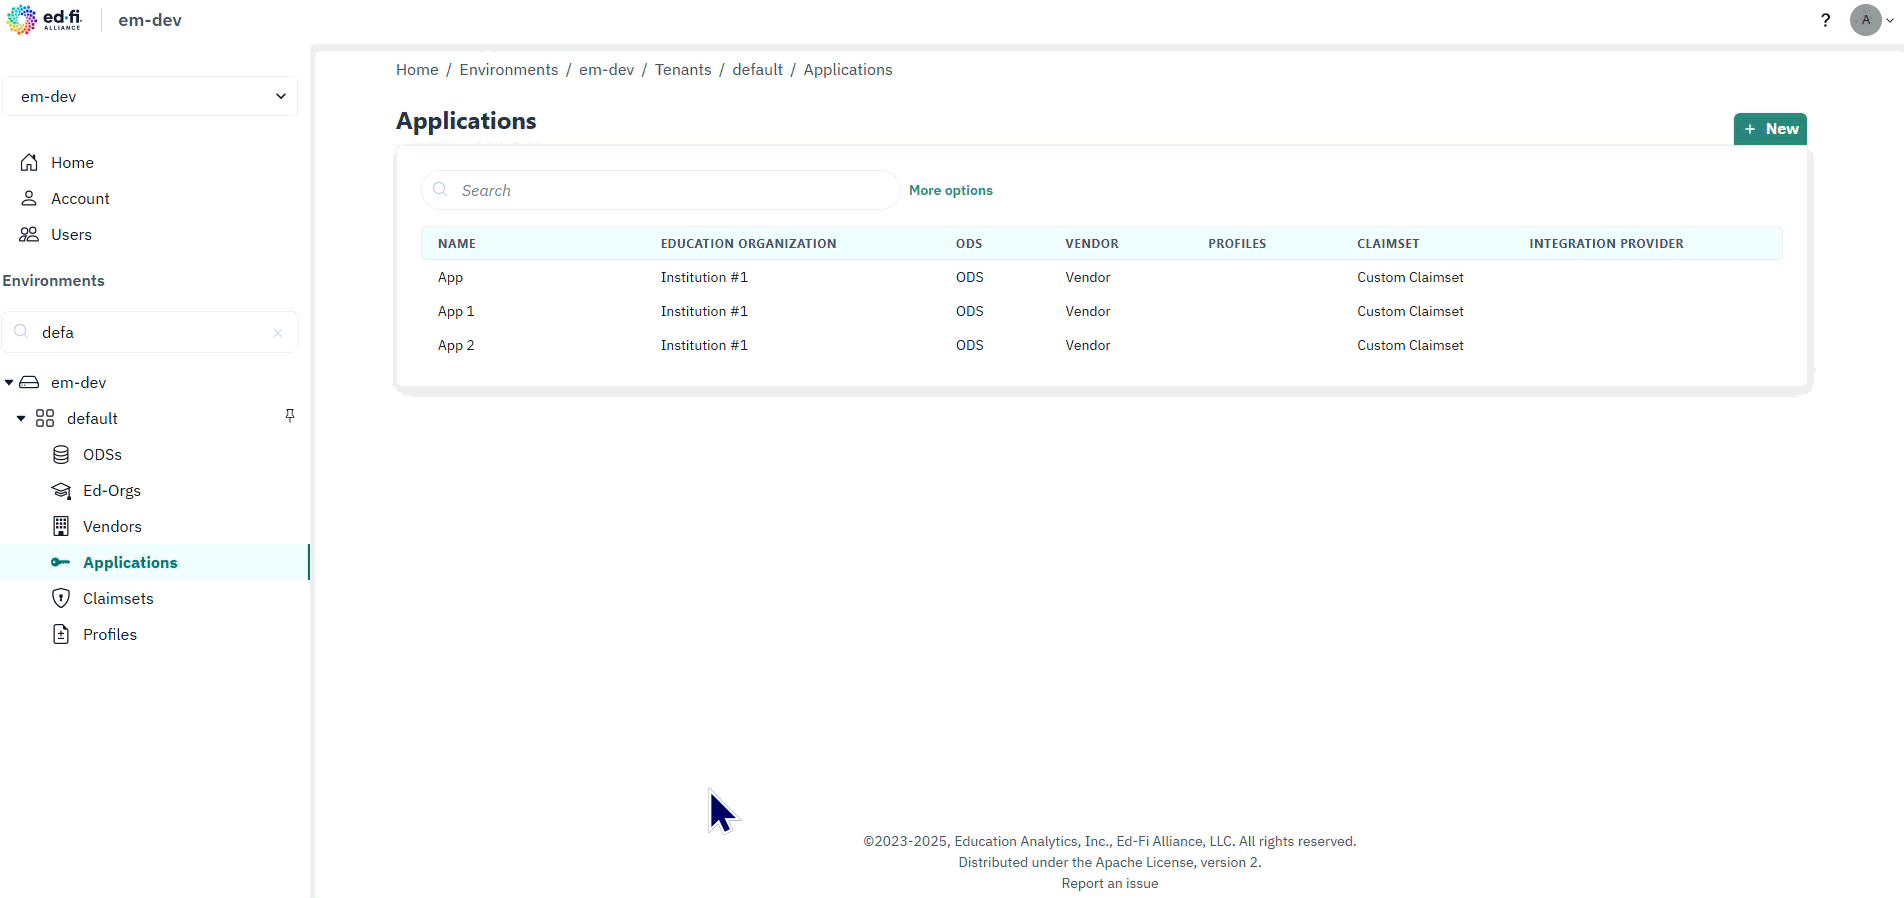Click the em-dev title in the header
The image size is (1904, 898).
tap(150, 20)
